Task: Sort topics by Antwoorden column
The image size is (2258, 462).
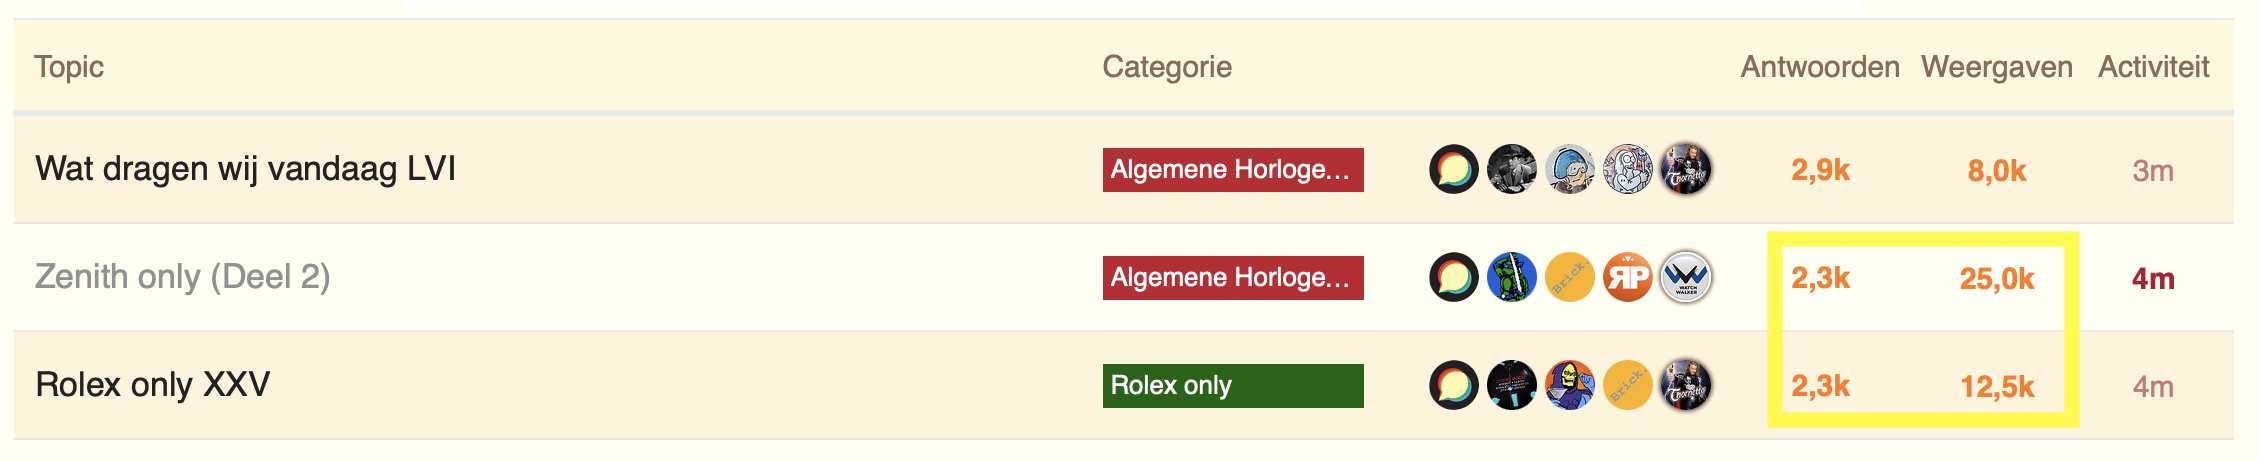Action: point(1820,67)
